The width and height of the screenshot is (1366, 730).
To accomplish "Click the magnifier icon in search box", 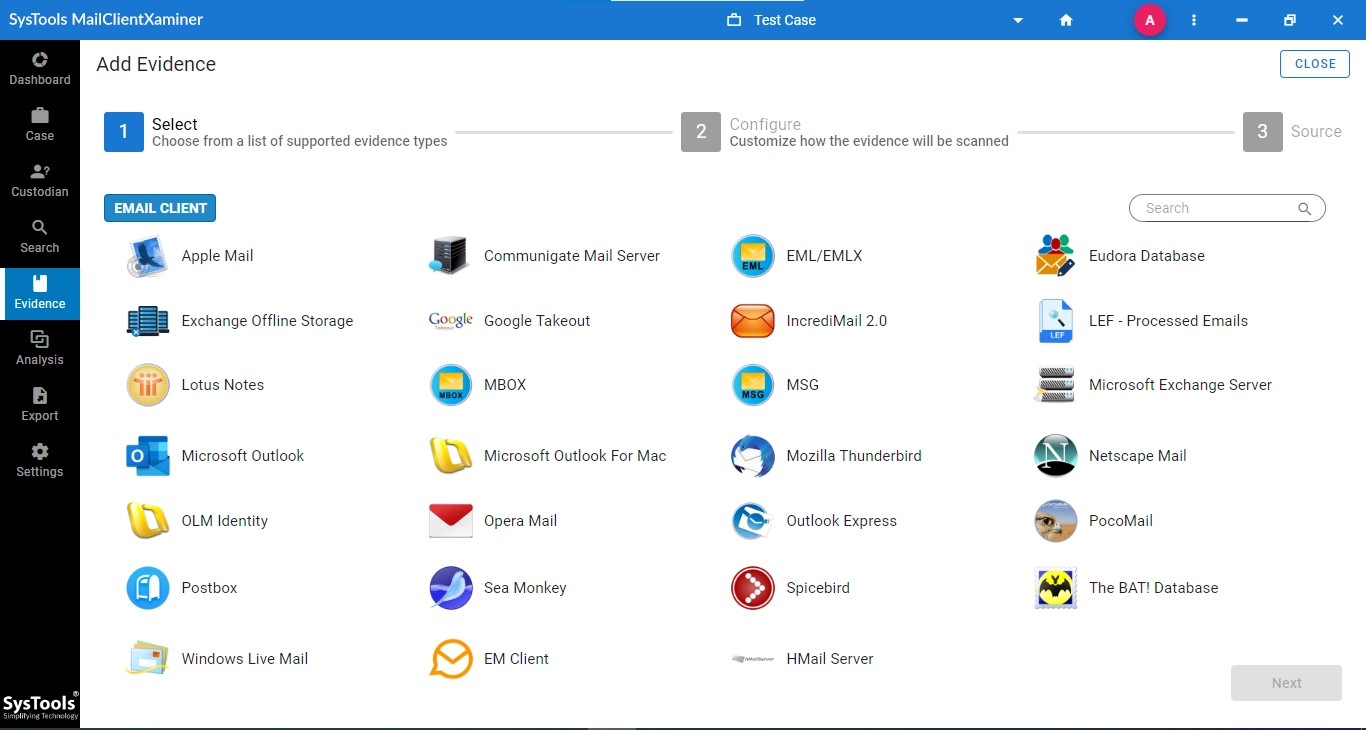I will [x=1304, y=209].
